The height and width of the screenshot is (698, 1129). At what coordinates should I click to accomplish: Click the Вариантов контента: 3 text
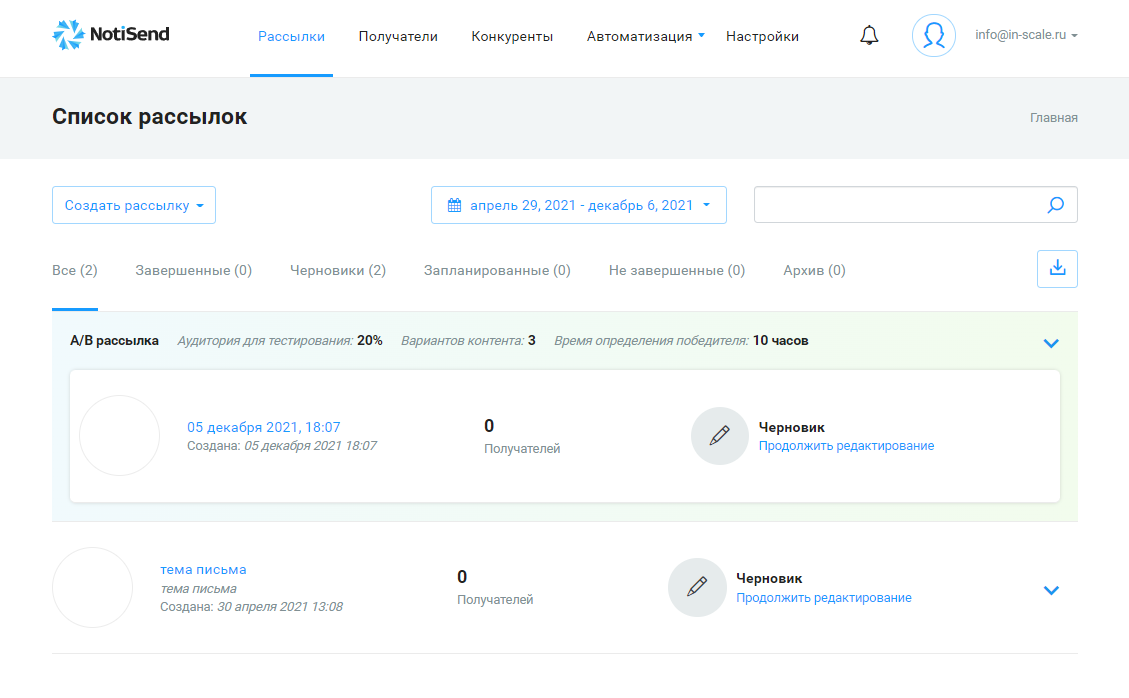click(468, 341)
